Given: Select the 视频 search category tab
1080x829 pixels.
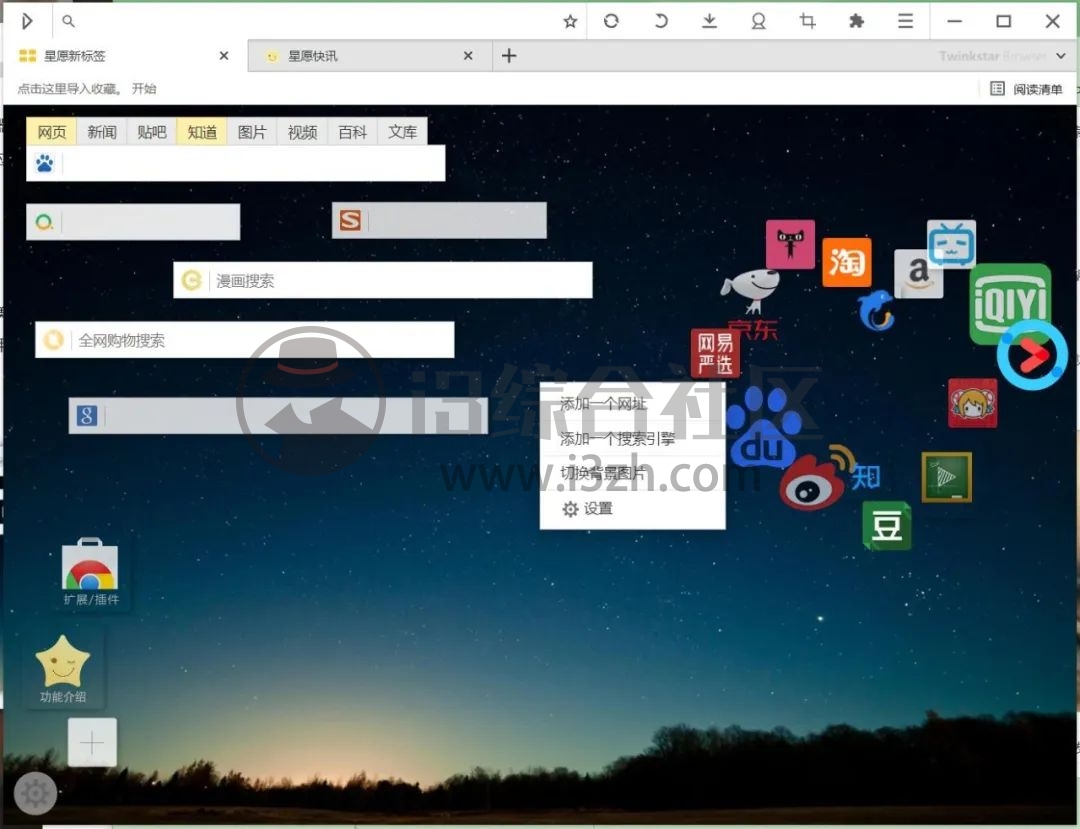Looking at the screenshot, I should [x=302, y=132].
